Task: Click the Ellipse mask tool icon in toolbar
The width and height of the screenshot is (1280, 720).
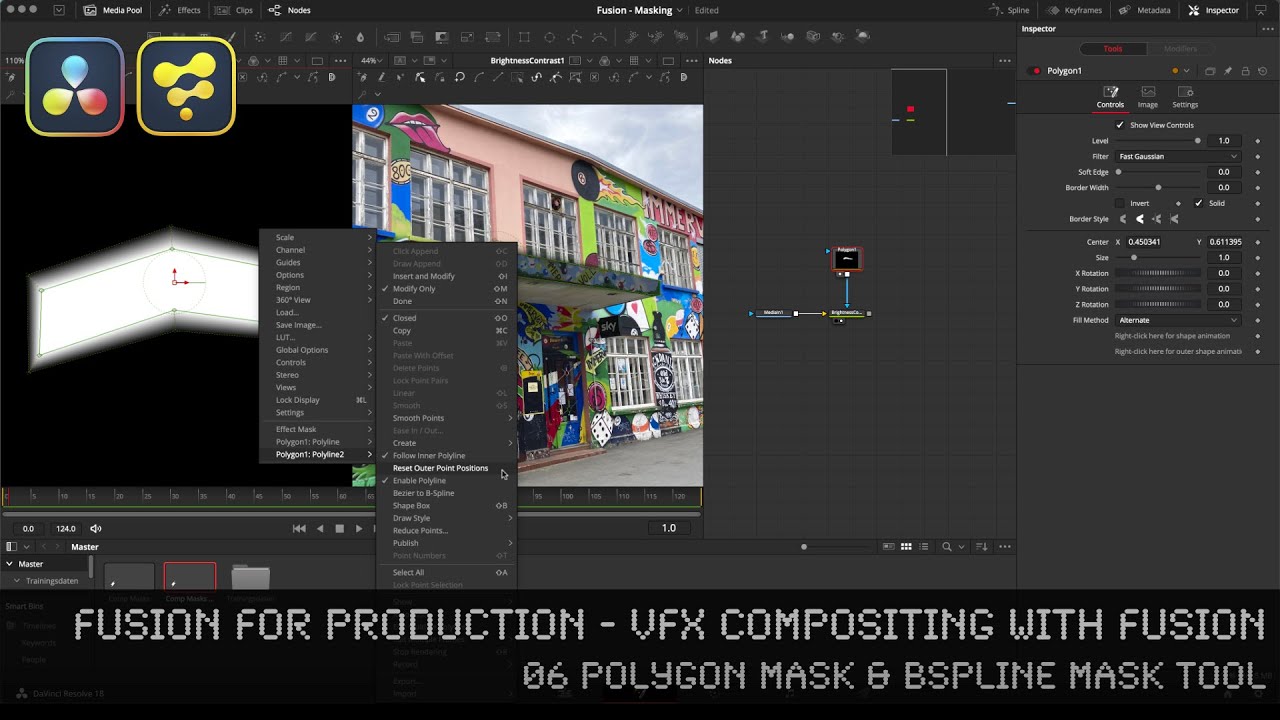Action: [x=550, y=37]
